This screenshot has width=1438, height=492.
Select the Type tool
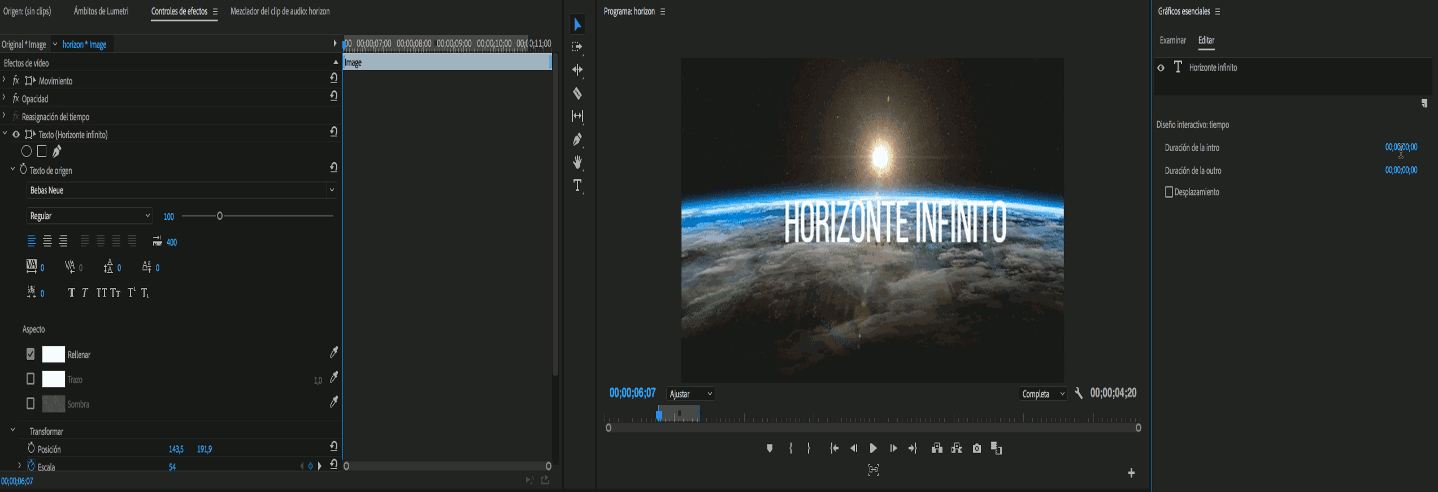pyautogui.click(x=577, y=185)
